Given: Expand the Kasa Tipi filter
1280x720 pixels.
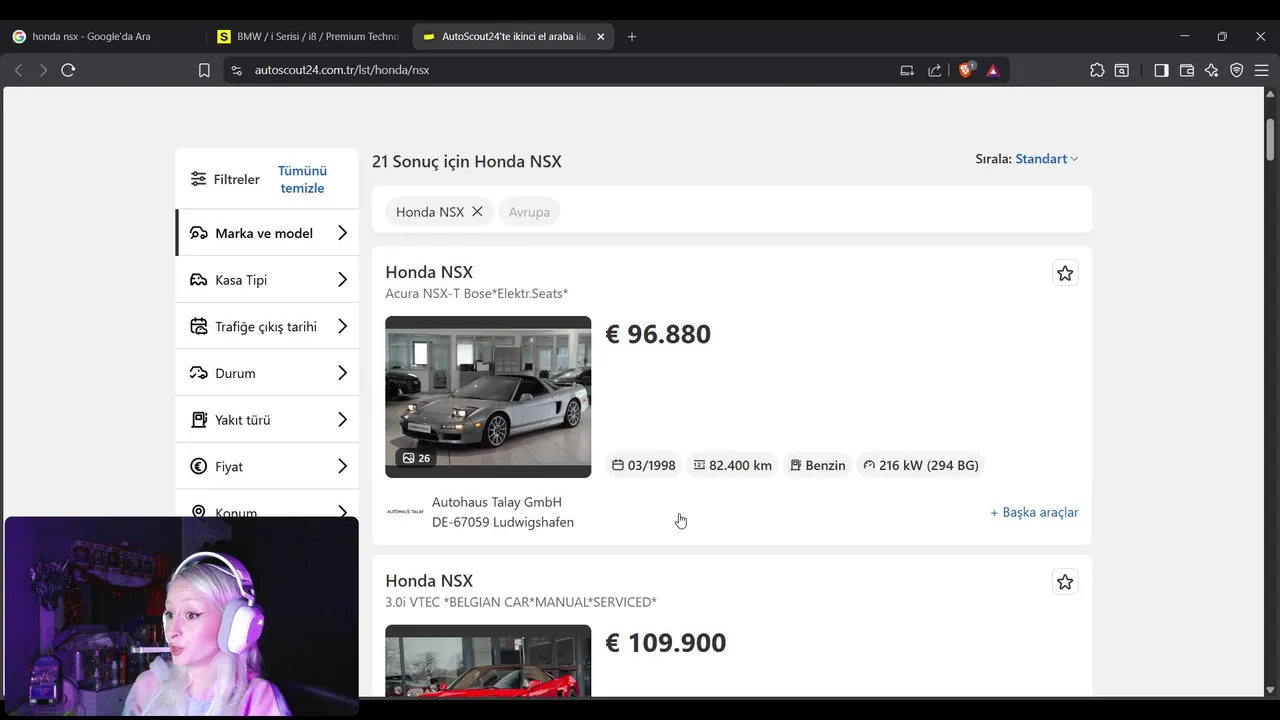Looking at the screenshot, I should [267, 280].
